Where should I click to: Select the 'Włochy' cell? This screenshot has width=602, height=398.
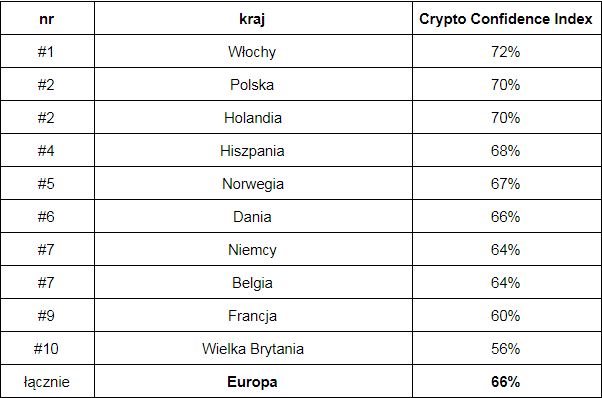pyautogui.click(x=252, y=52)
